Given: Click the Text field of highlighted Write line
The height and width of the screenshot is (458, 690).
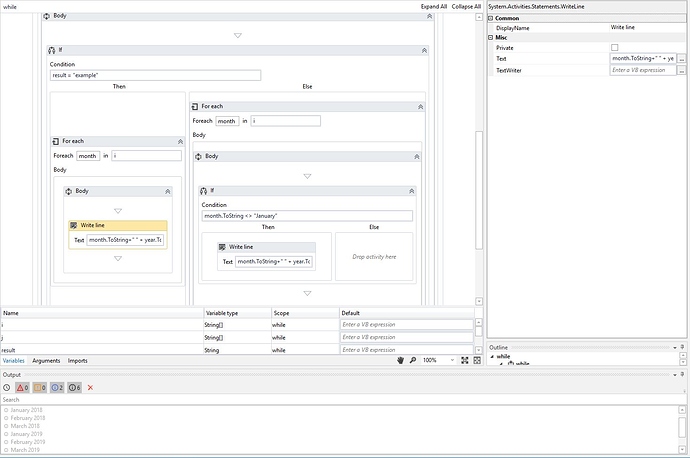Looking at the screenshot, I should click(125, 240).
